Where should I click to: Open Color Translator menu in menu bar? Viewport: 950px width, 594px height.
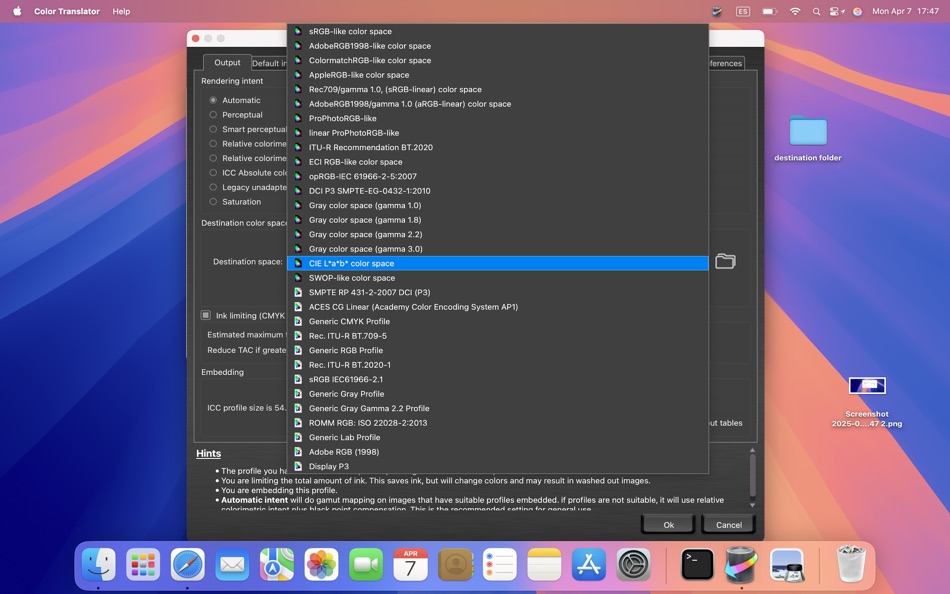pos(67,11)
